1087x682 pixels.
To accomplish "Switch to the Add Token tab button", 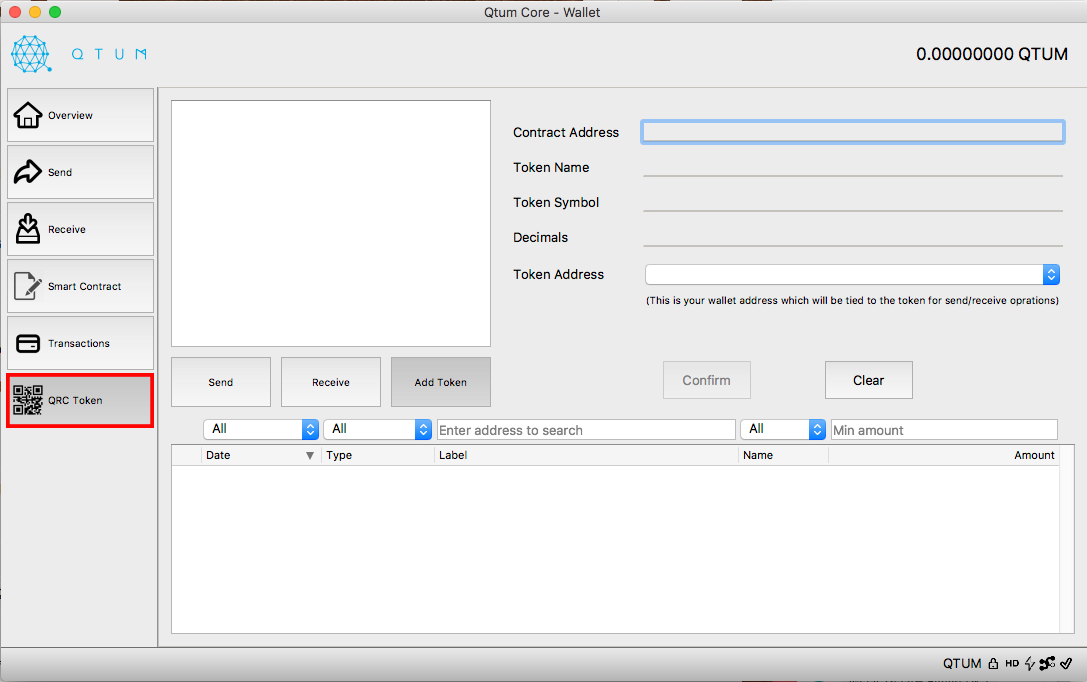I will point(441,382).
